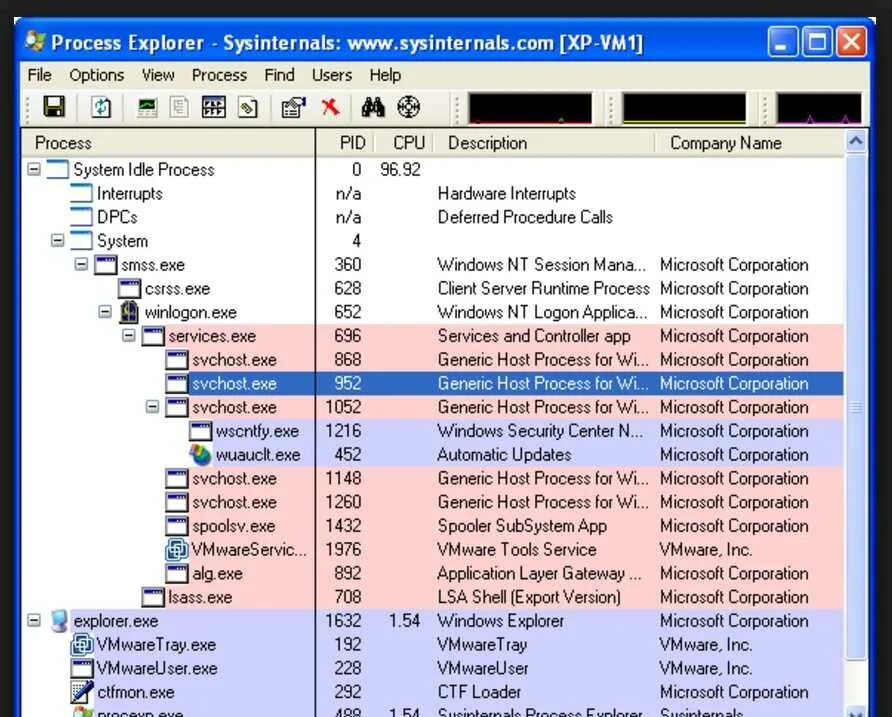Sort by the Description column header
The width and height of the screenshot is (892, 717).
point(544,143)
